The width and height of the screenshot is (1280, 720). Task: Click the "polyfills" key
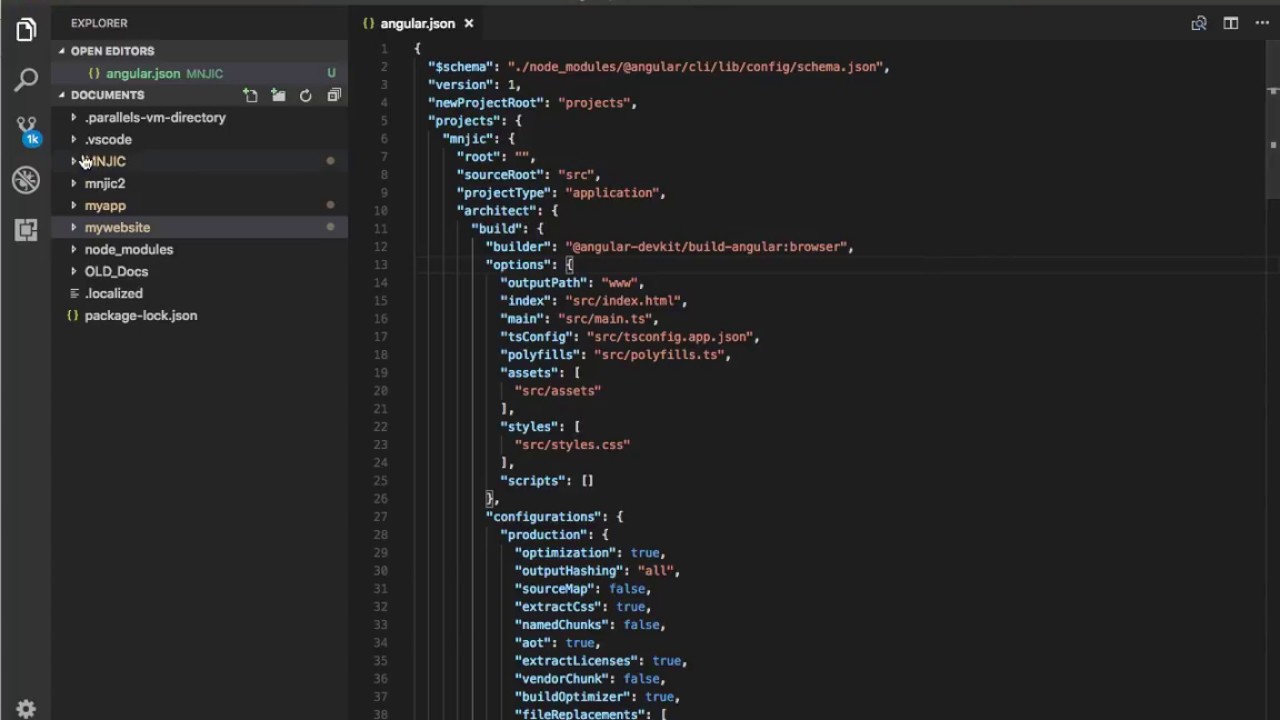pos(540,355)
